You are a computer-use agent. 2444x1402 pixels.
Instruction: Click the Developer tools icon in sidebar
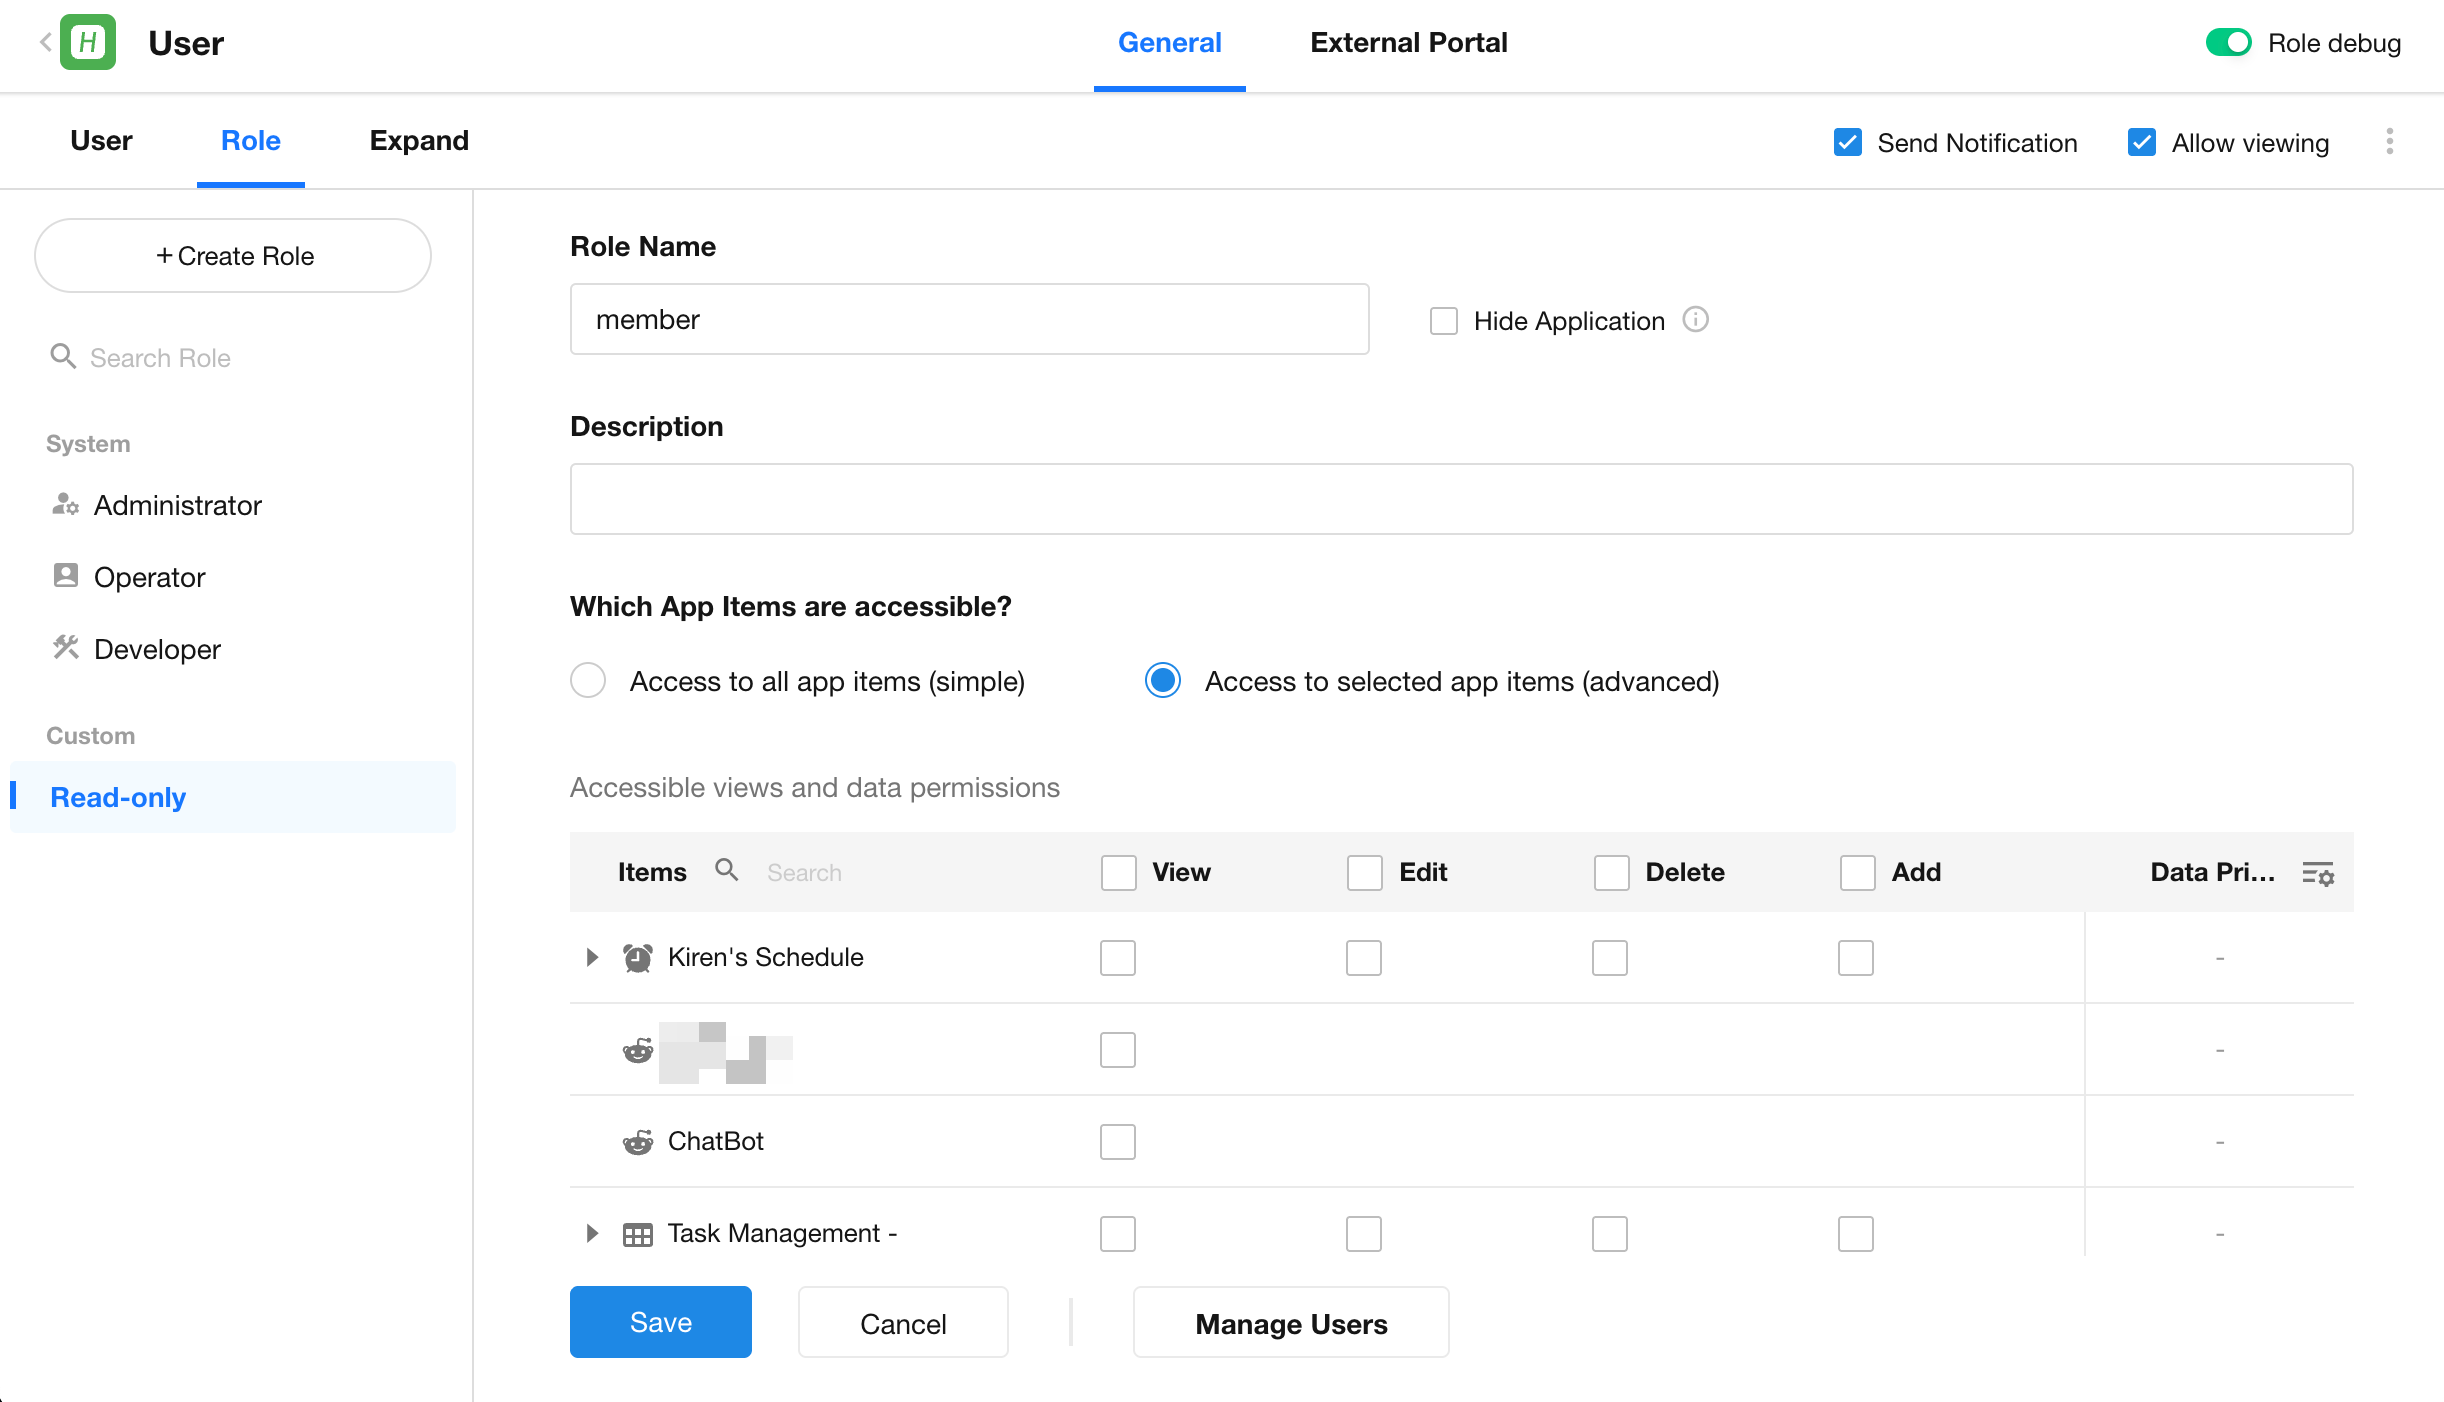[65, 649]
